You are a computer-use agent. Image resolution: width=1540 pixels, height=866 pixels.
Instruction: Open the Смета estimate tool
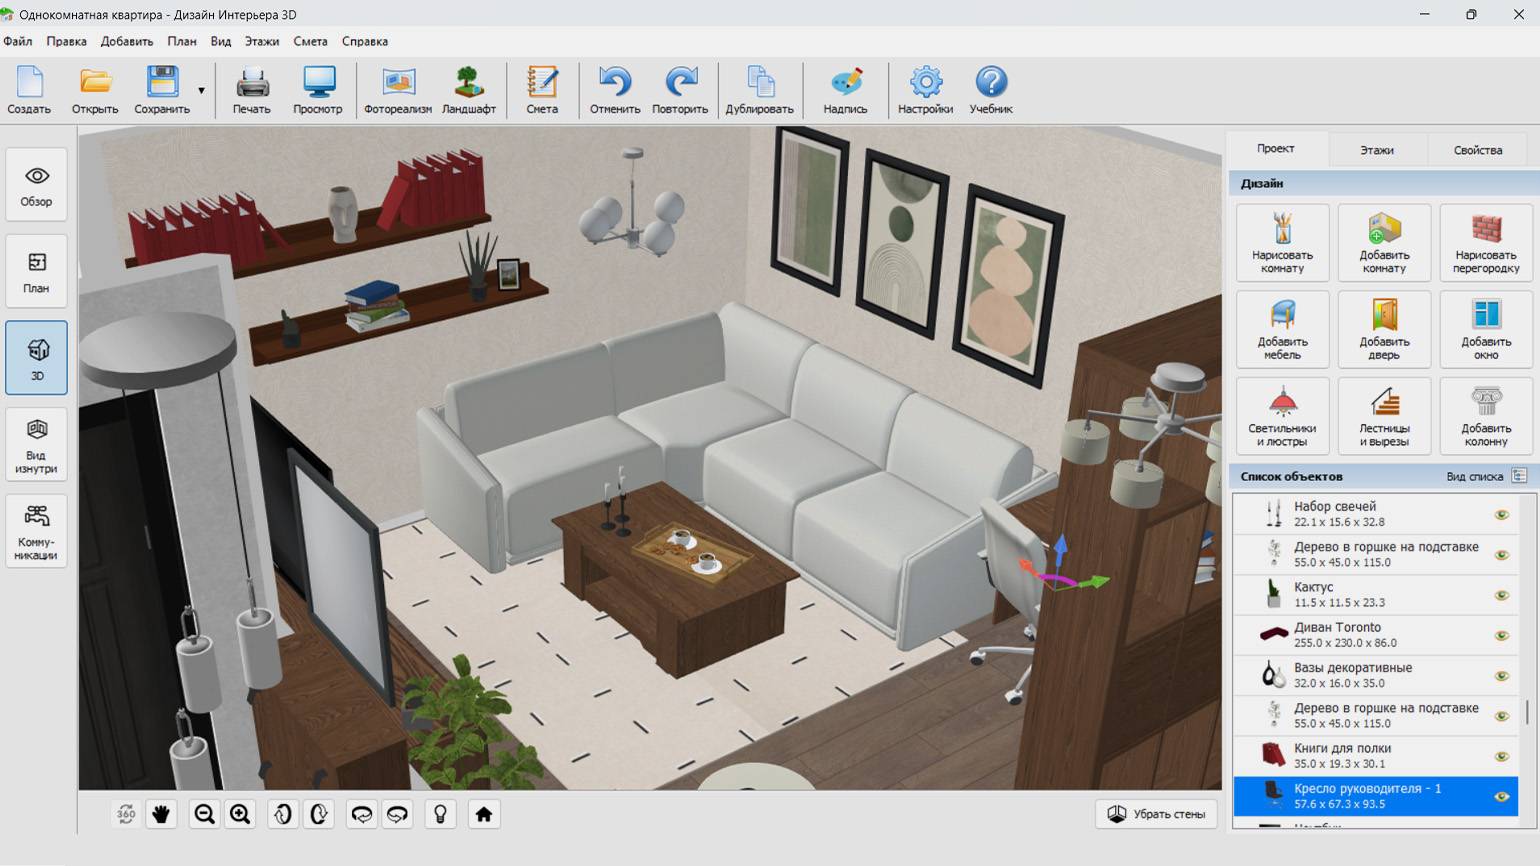point(542,90)
